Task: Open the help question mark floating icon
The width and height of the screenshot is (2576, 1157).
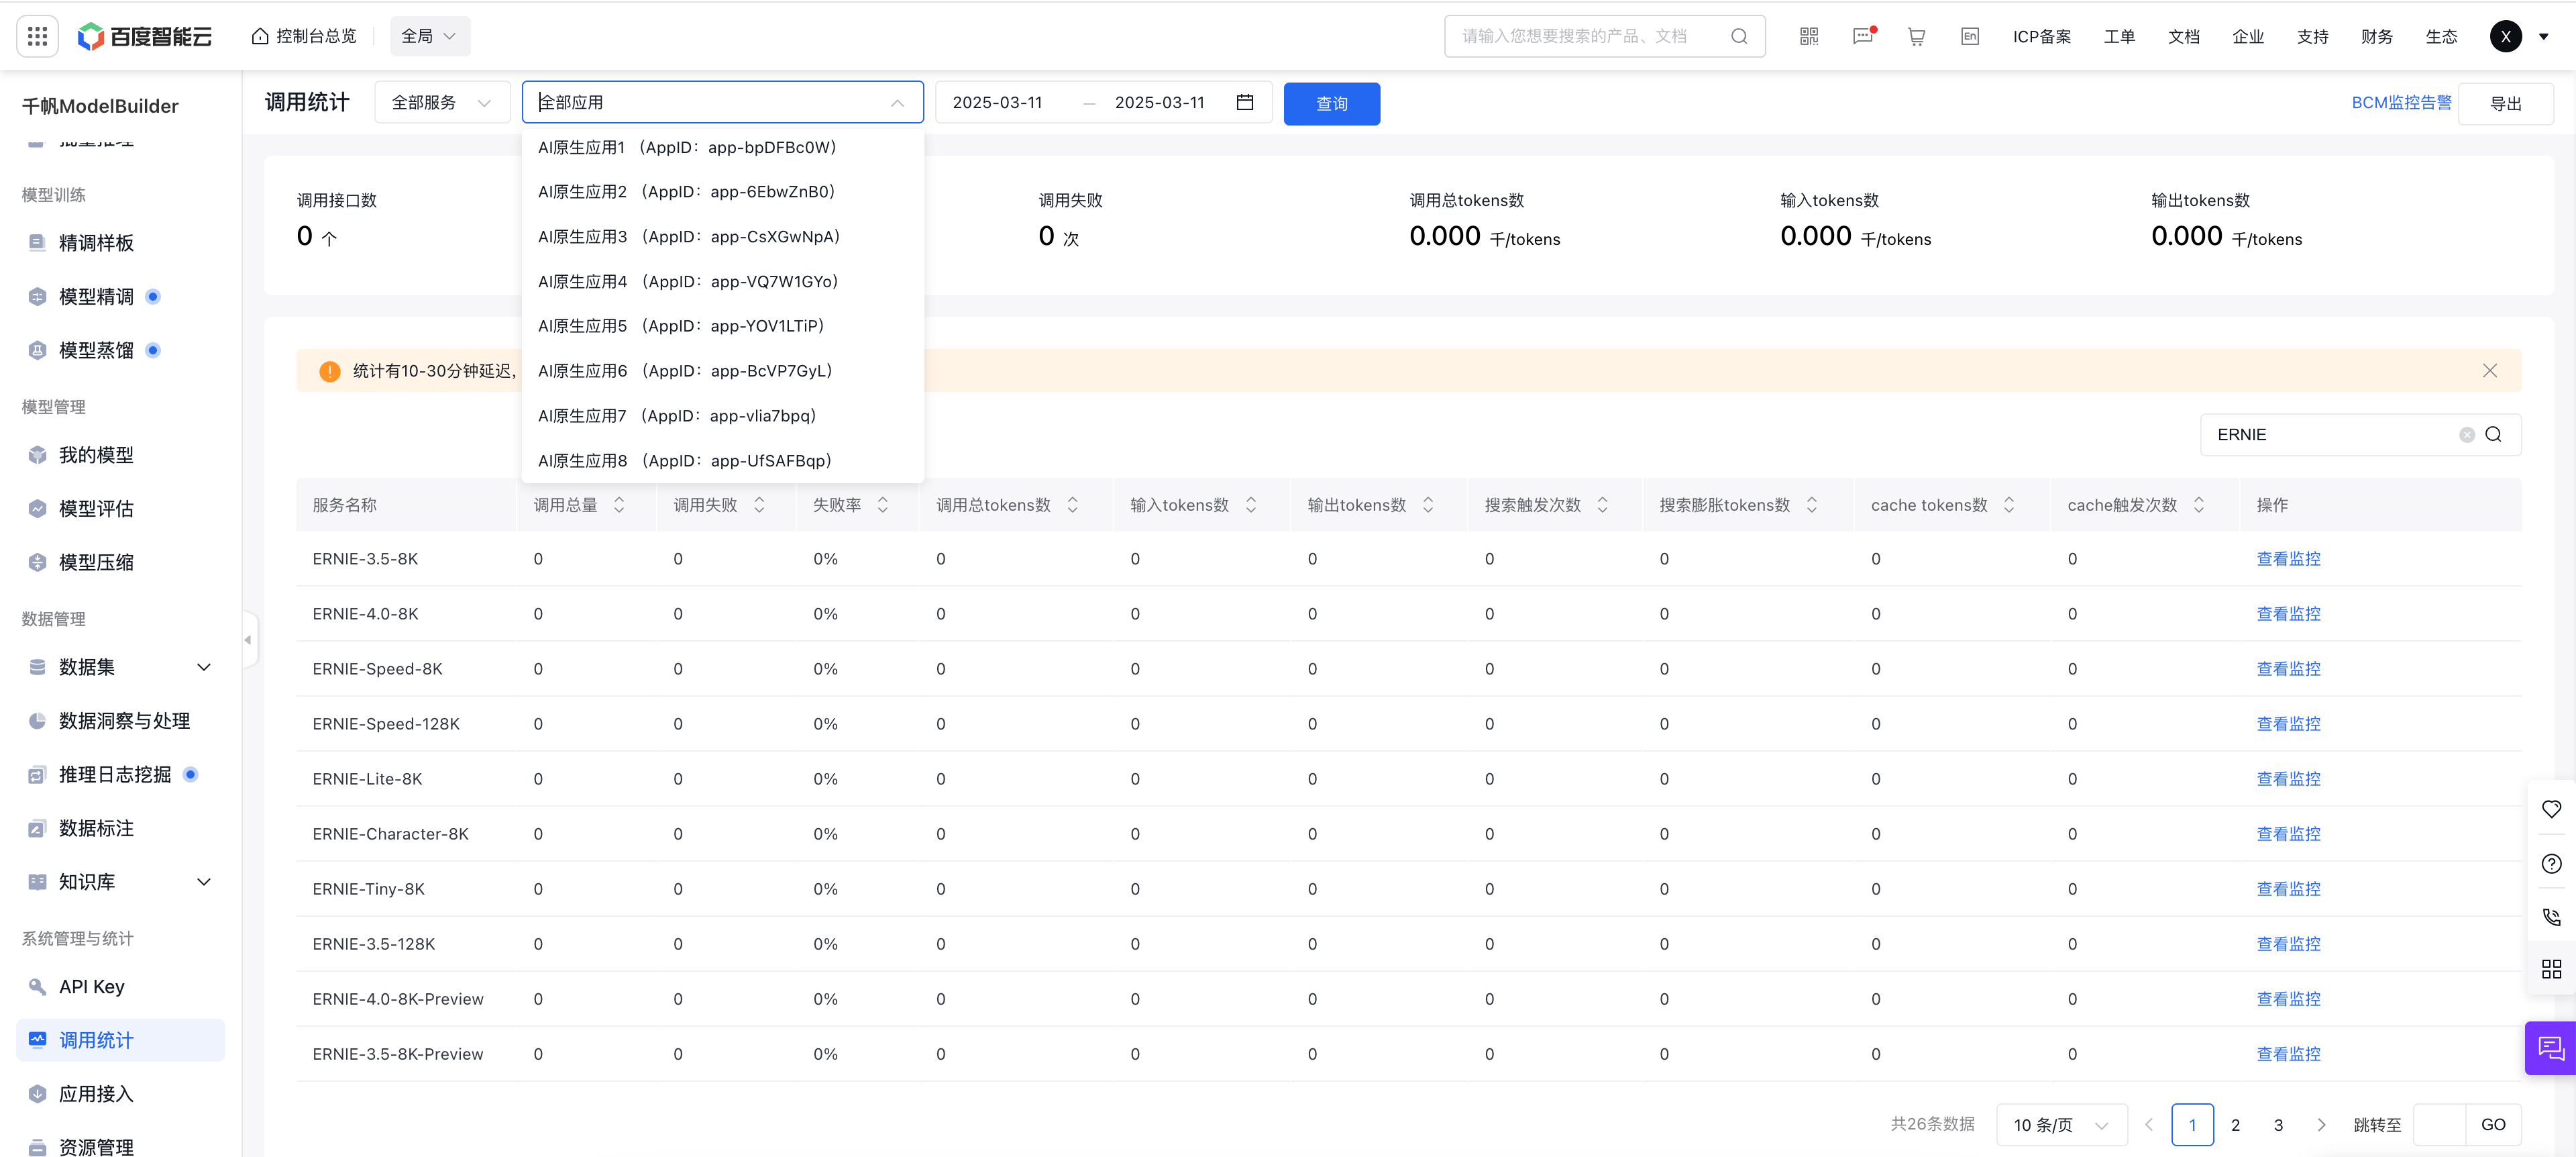Action: tap(2551, 863)
